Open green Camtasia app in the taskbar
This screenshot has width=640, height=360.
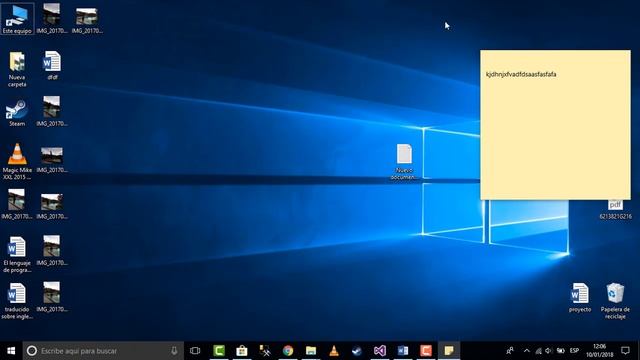(219, 351)
